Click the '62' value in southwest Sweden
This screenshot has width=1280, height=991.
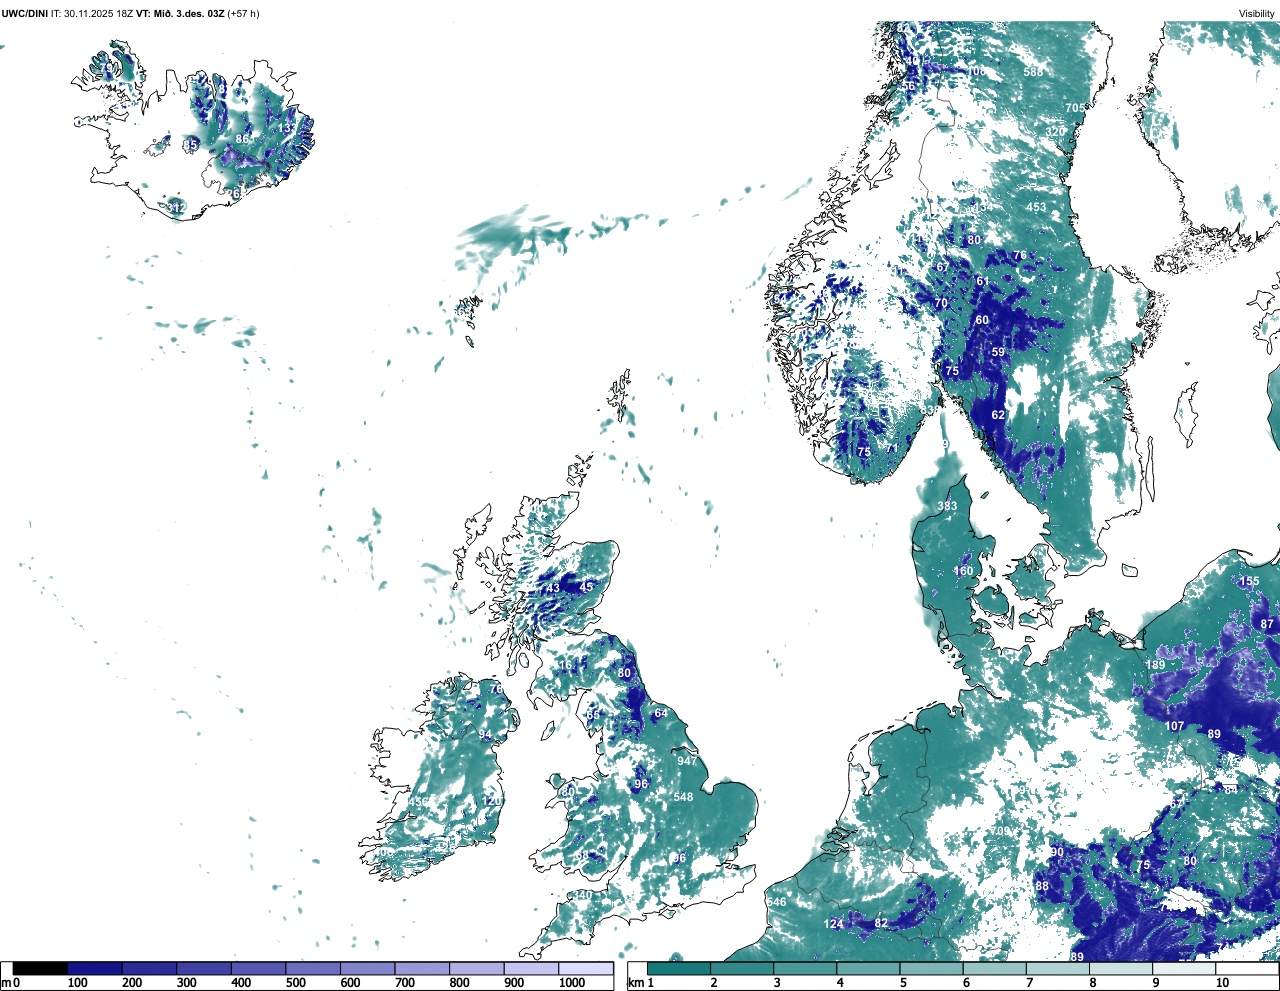click(998, 415)
